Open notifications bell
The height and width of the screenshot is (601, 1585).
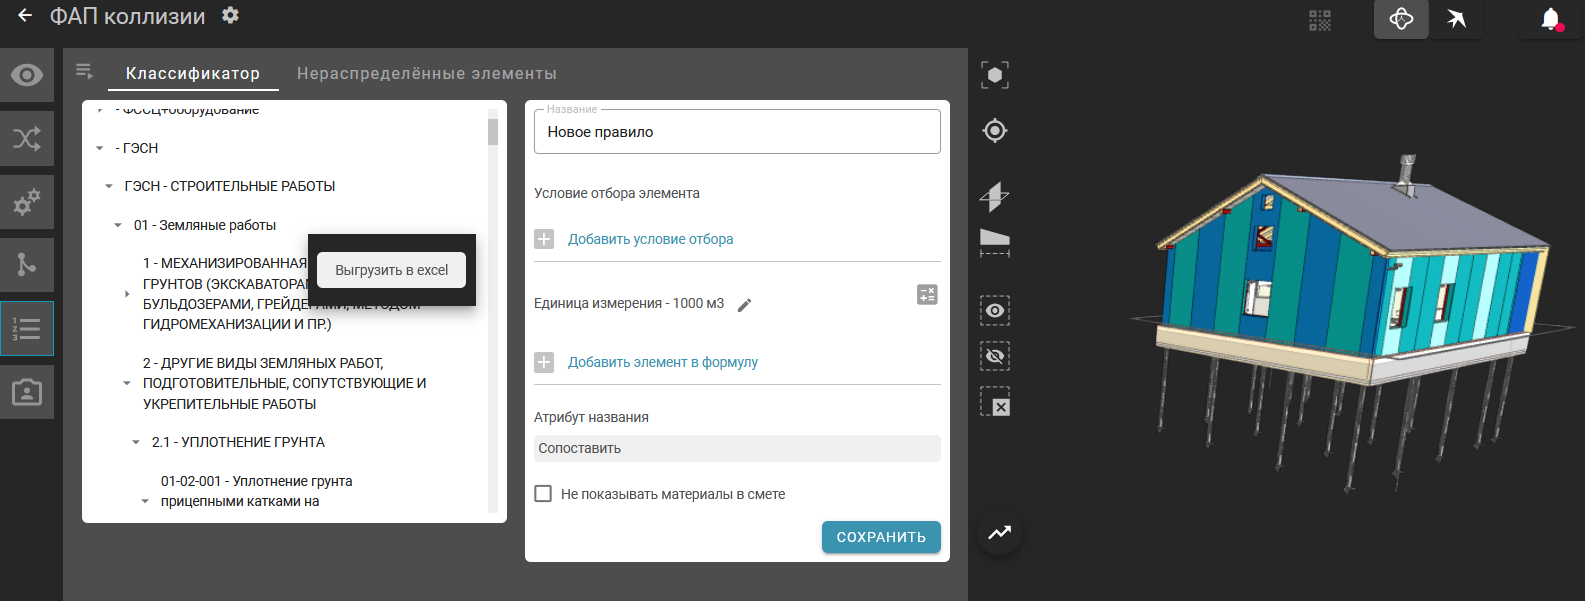click(x=1550, y=19)
